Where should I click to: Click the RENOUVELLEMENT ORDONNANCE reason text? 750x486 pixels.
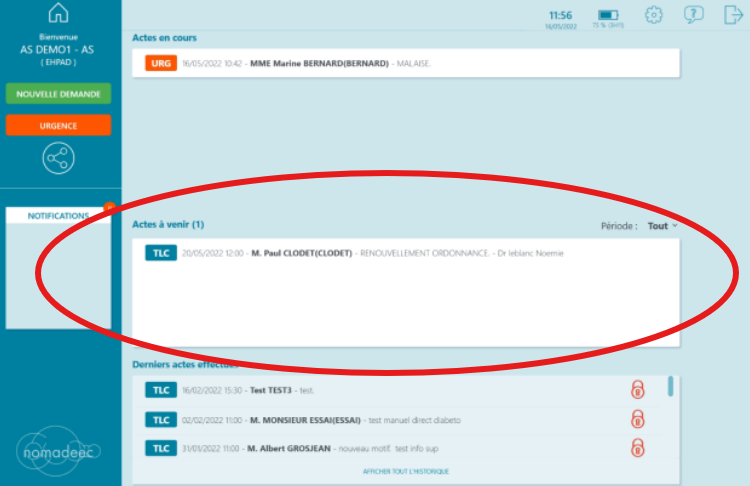click(x=425, y=253)
